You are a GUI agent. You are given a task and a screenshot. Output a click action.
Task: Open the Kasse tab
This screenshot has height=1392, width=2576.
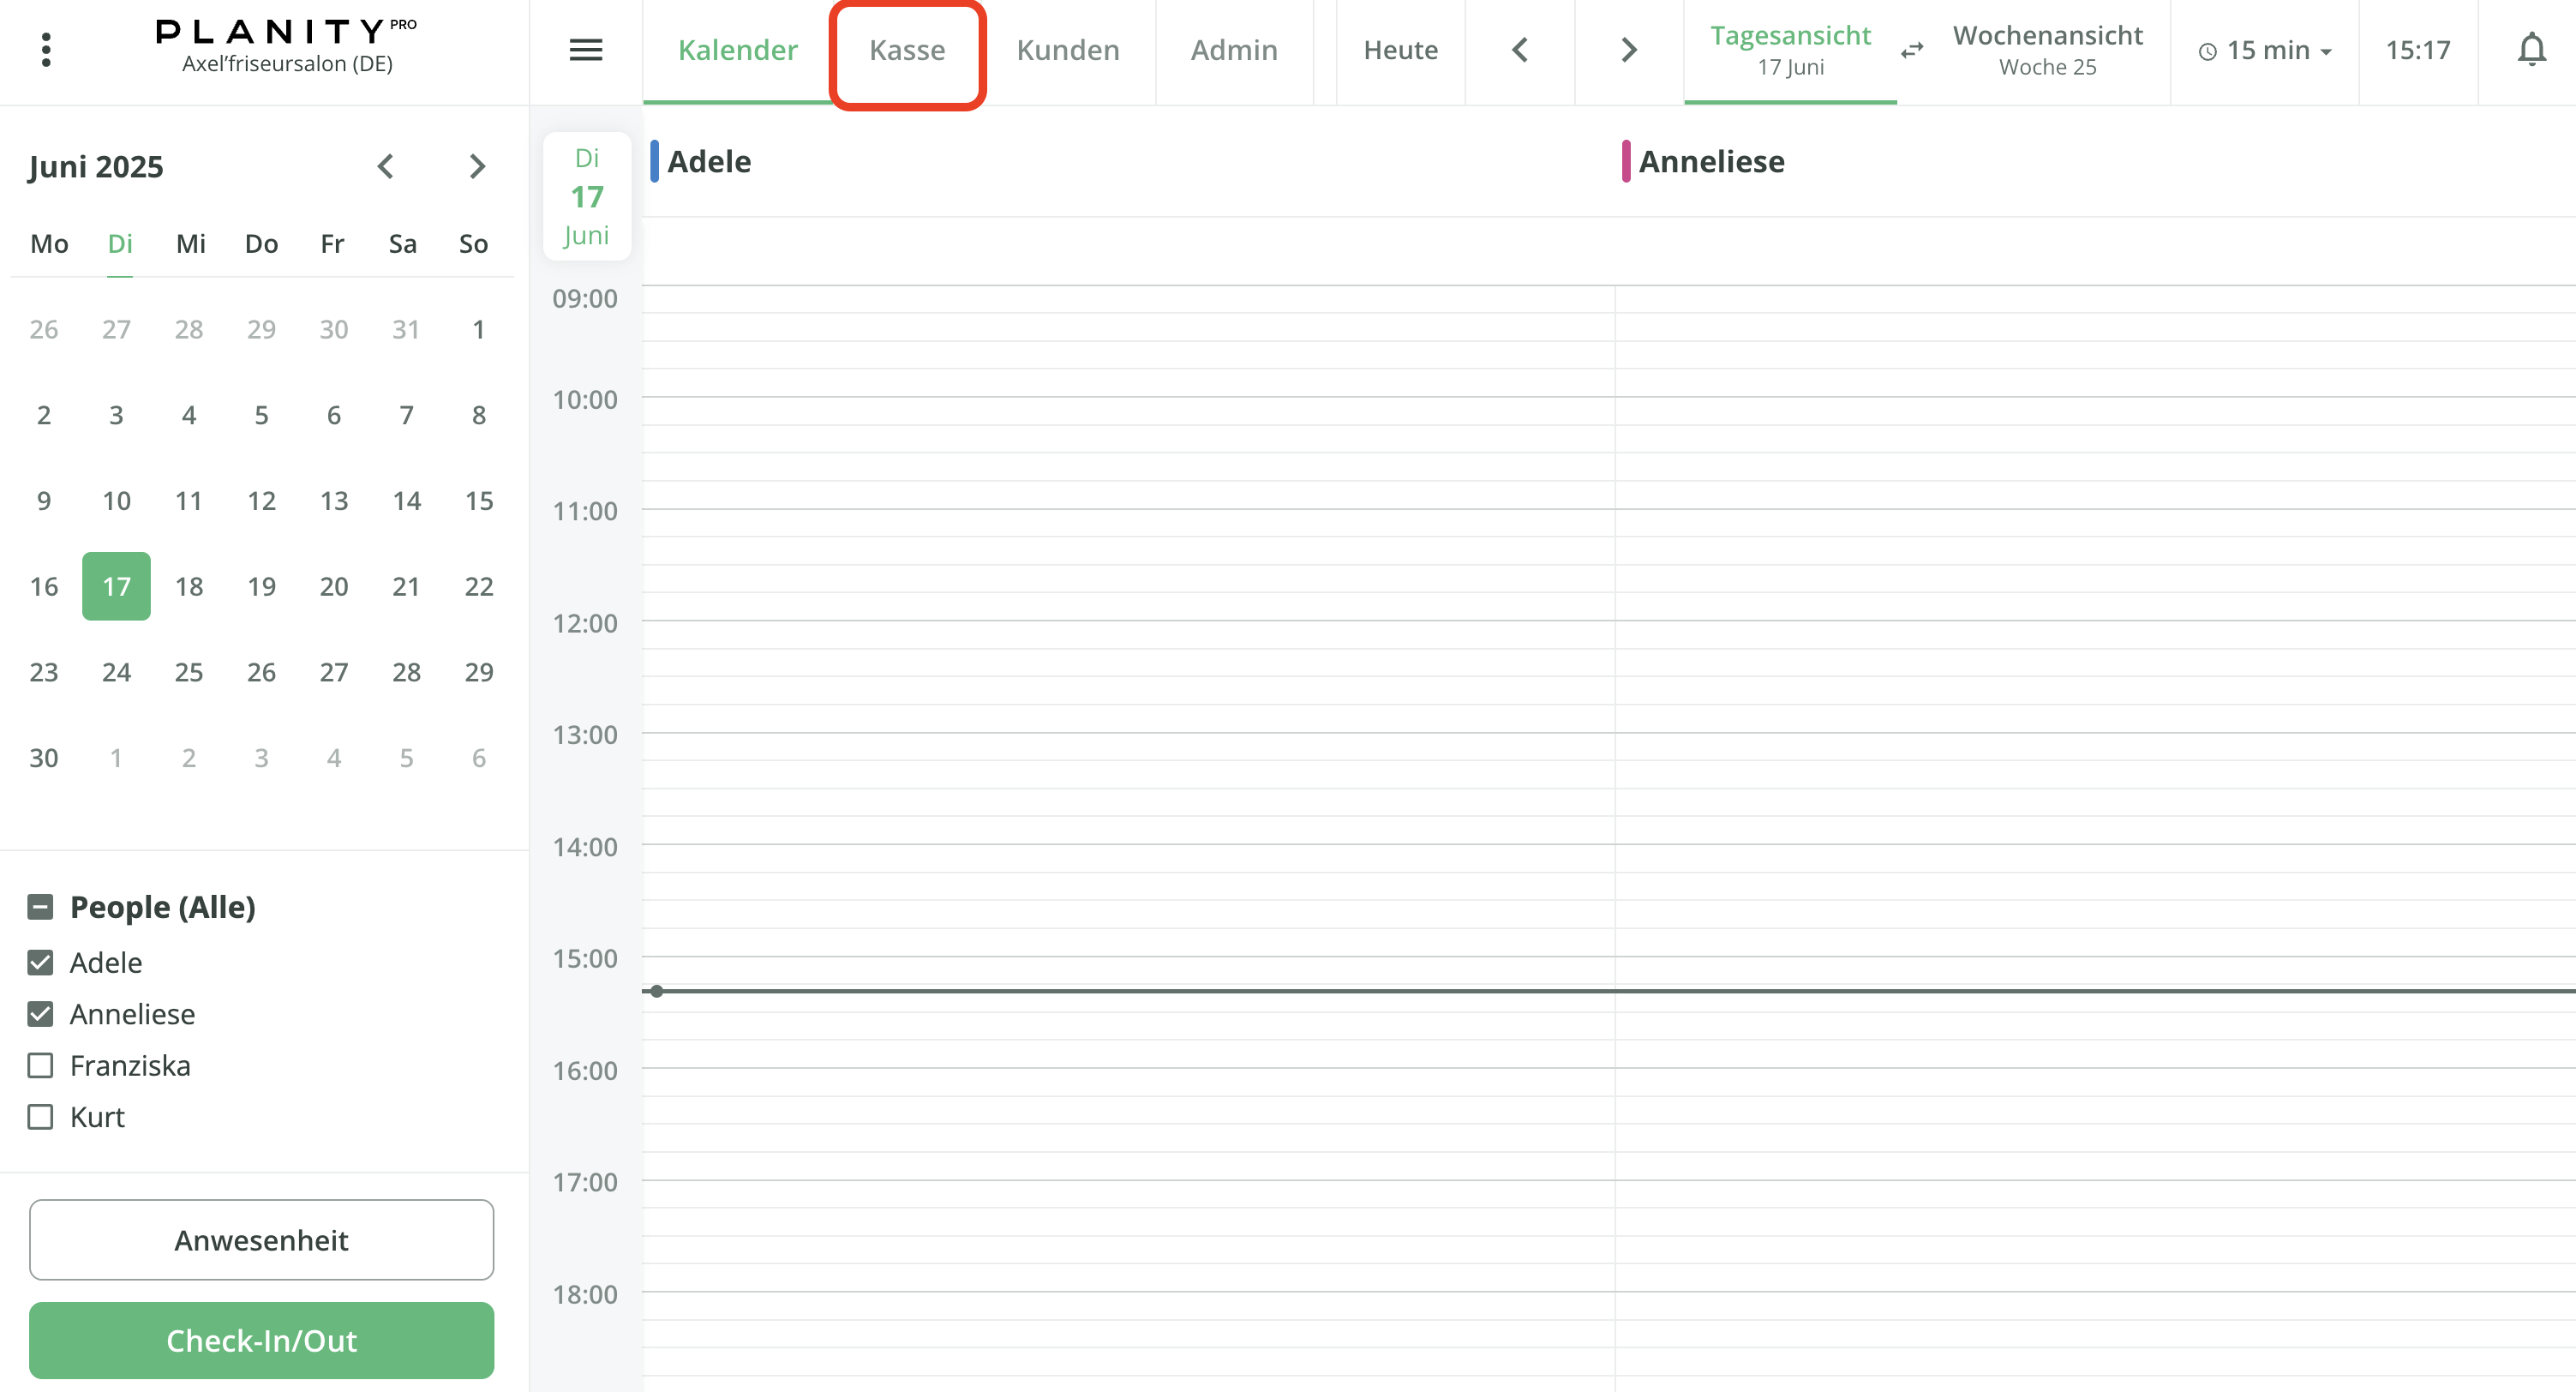pos(907,50)
